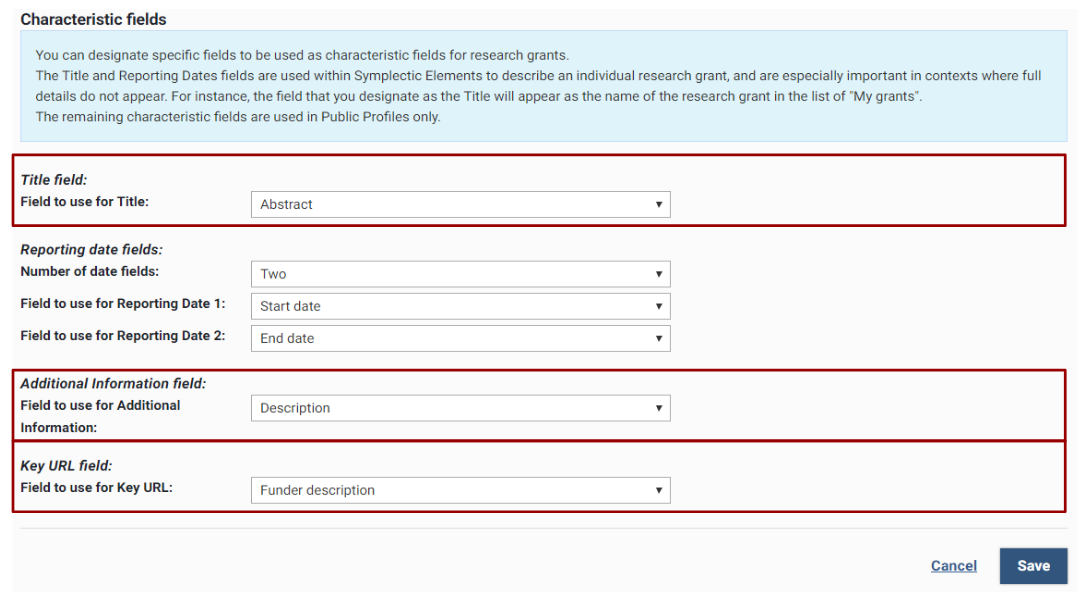
Task: Expand the Number of date fields dropdown
Action: pyautogui.click(x=460, y=274)
